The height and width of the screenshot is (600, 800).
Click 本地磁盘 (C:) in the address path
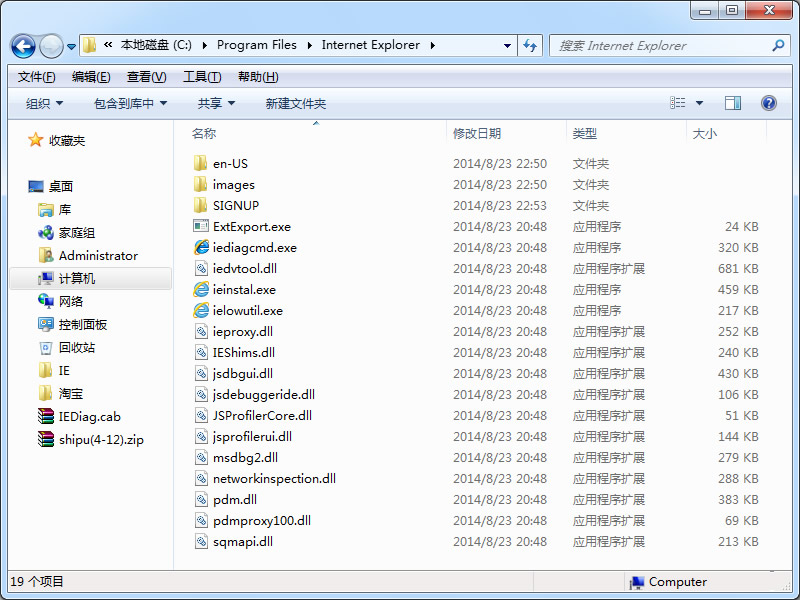click(156, 45)
